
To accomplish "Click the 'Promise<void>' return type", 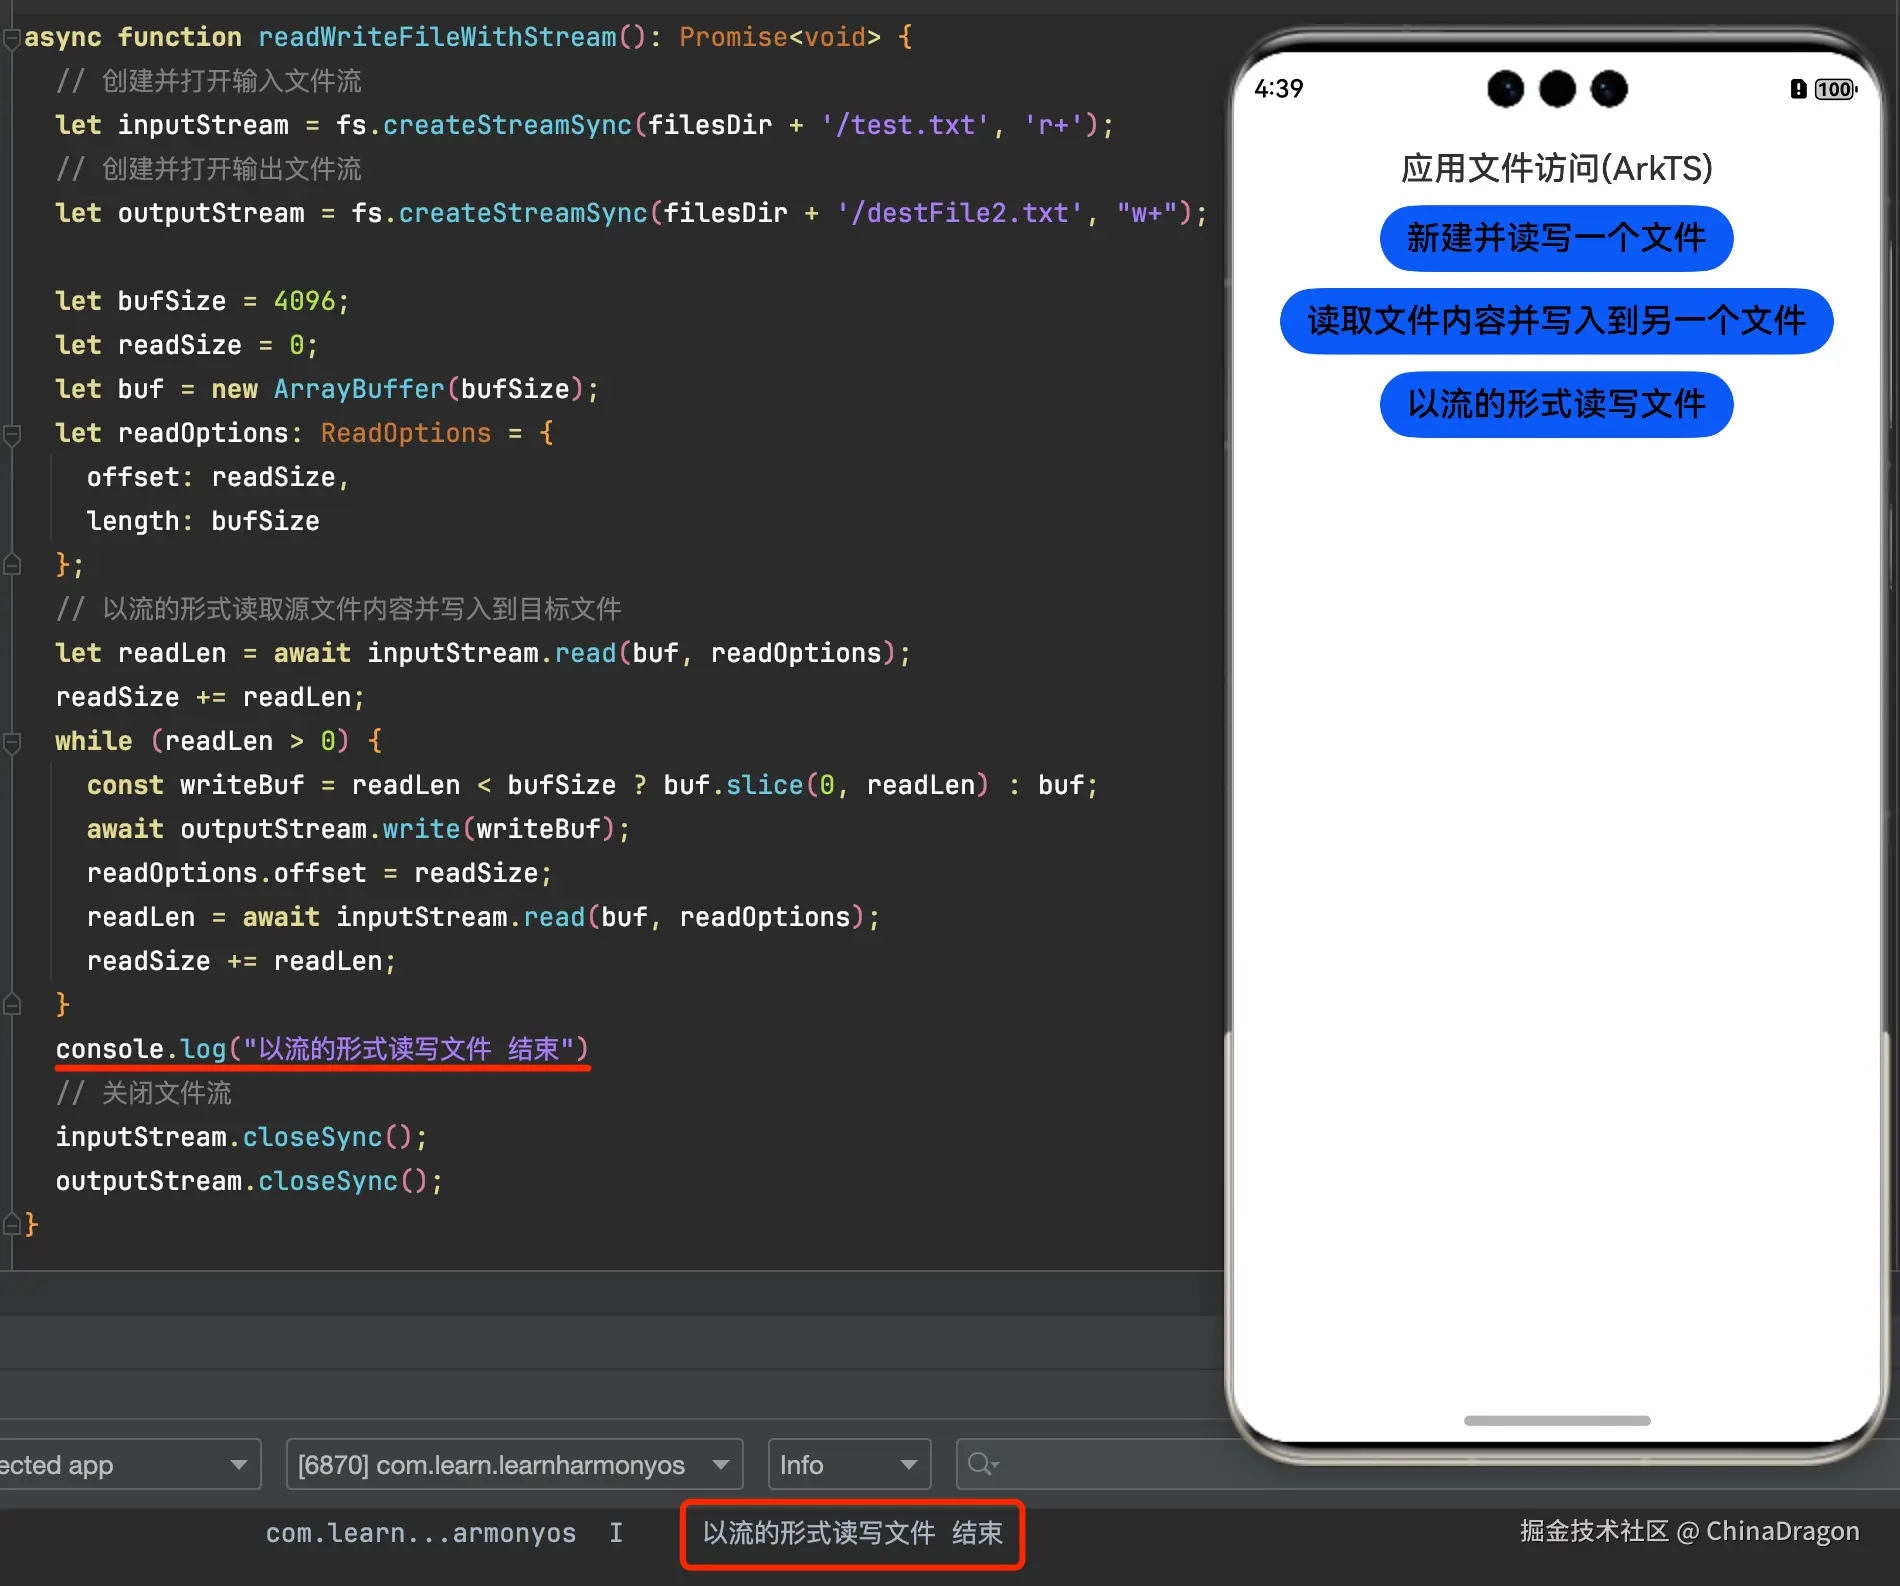I will (x=780, y=37).
